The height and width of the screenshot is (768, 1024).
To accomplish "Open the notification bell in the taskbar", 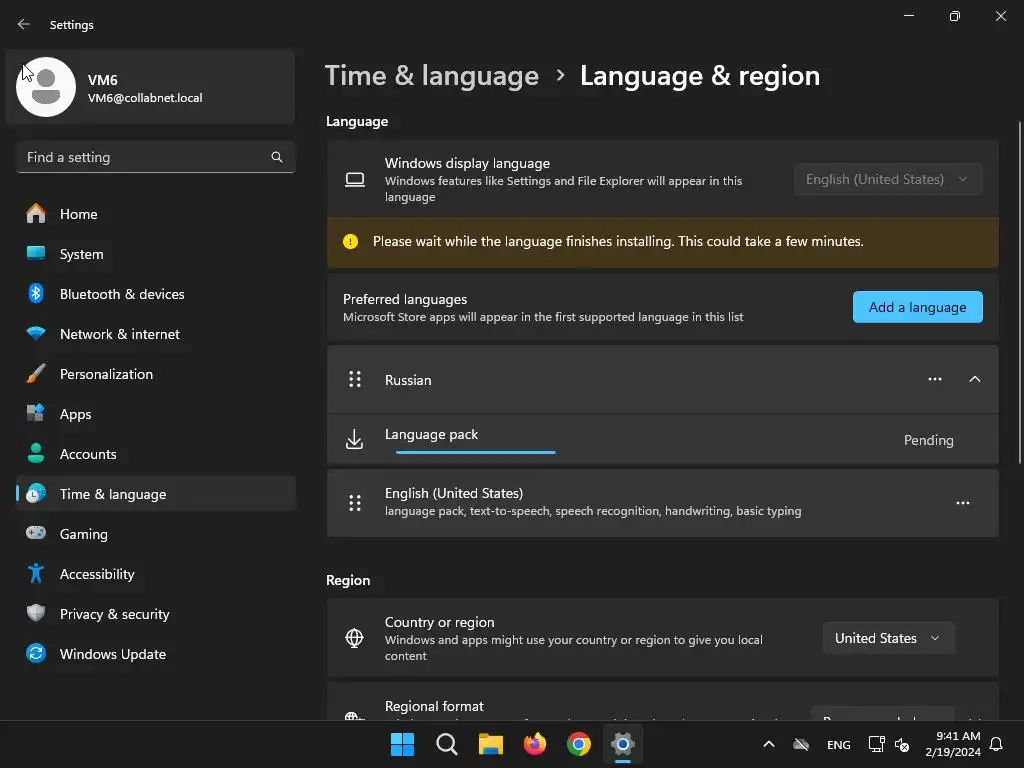I will tap(997, 744).
